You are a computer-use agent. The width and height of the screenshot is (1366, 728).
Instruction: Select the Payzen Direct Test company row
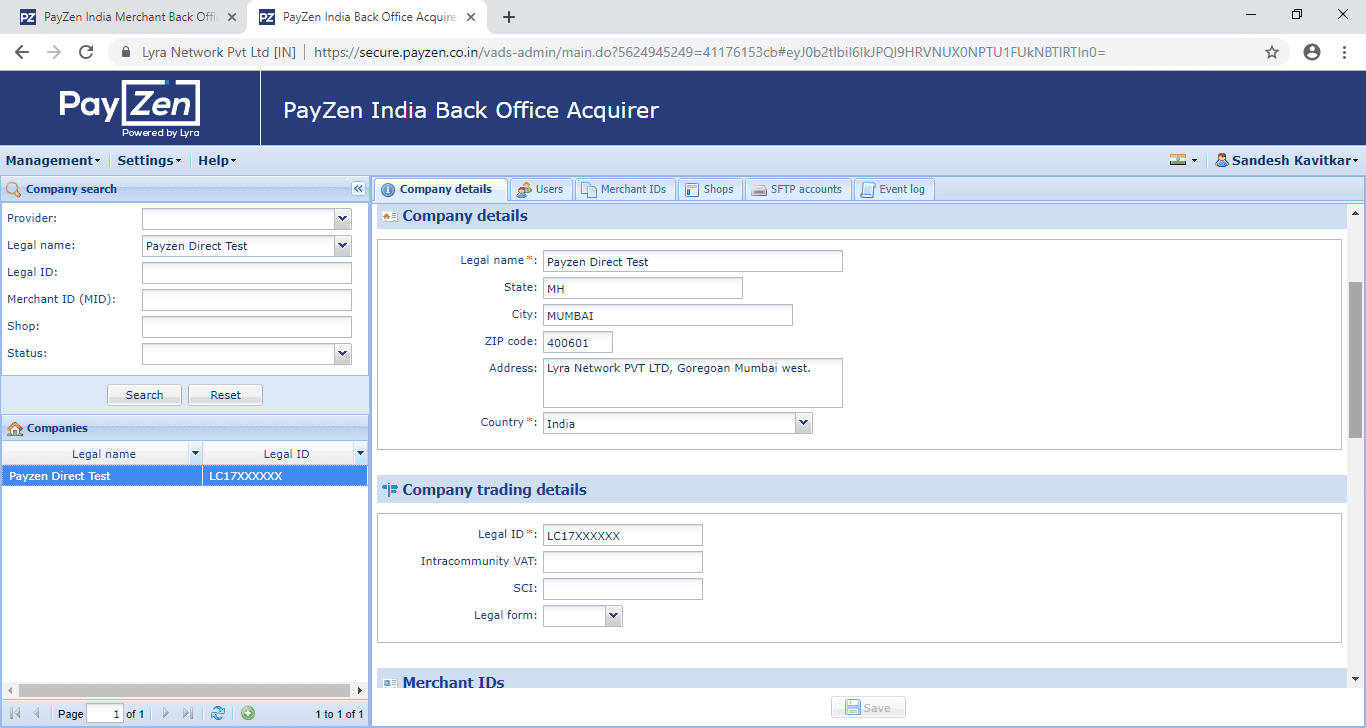[x=185, y=476]
